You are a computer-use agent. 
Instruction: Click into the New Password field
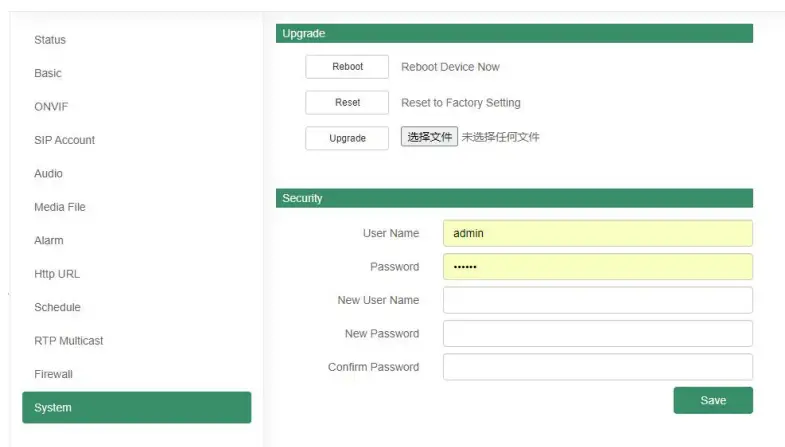(597, 334)
